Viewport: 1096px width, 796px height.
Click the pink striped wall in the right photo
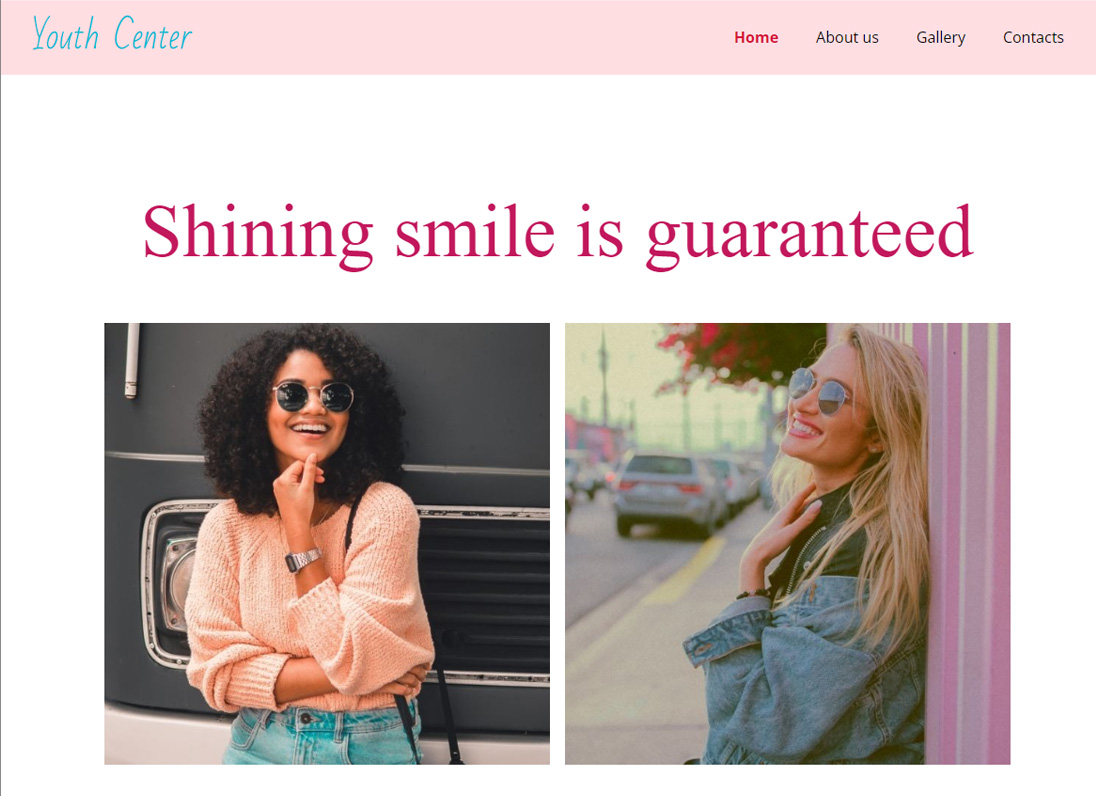(968, 544)
